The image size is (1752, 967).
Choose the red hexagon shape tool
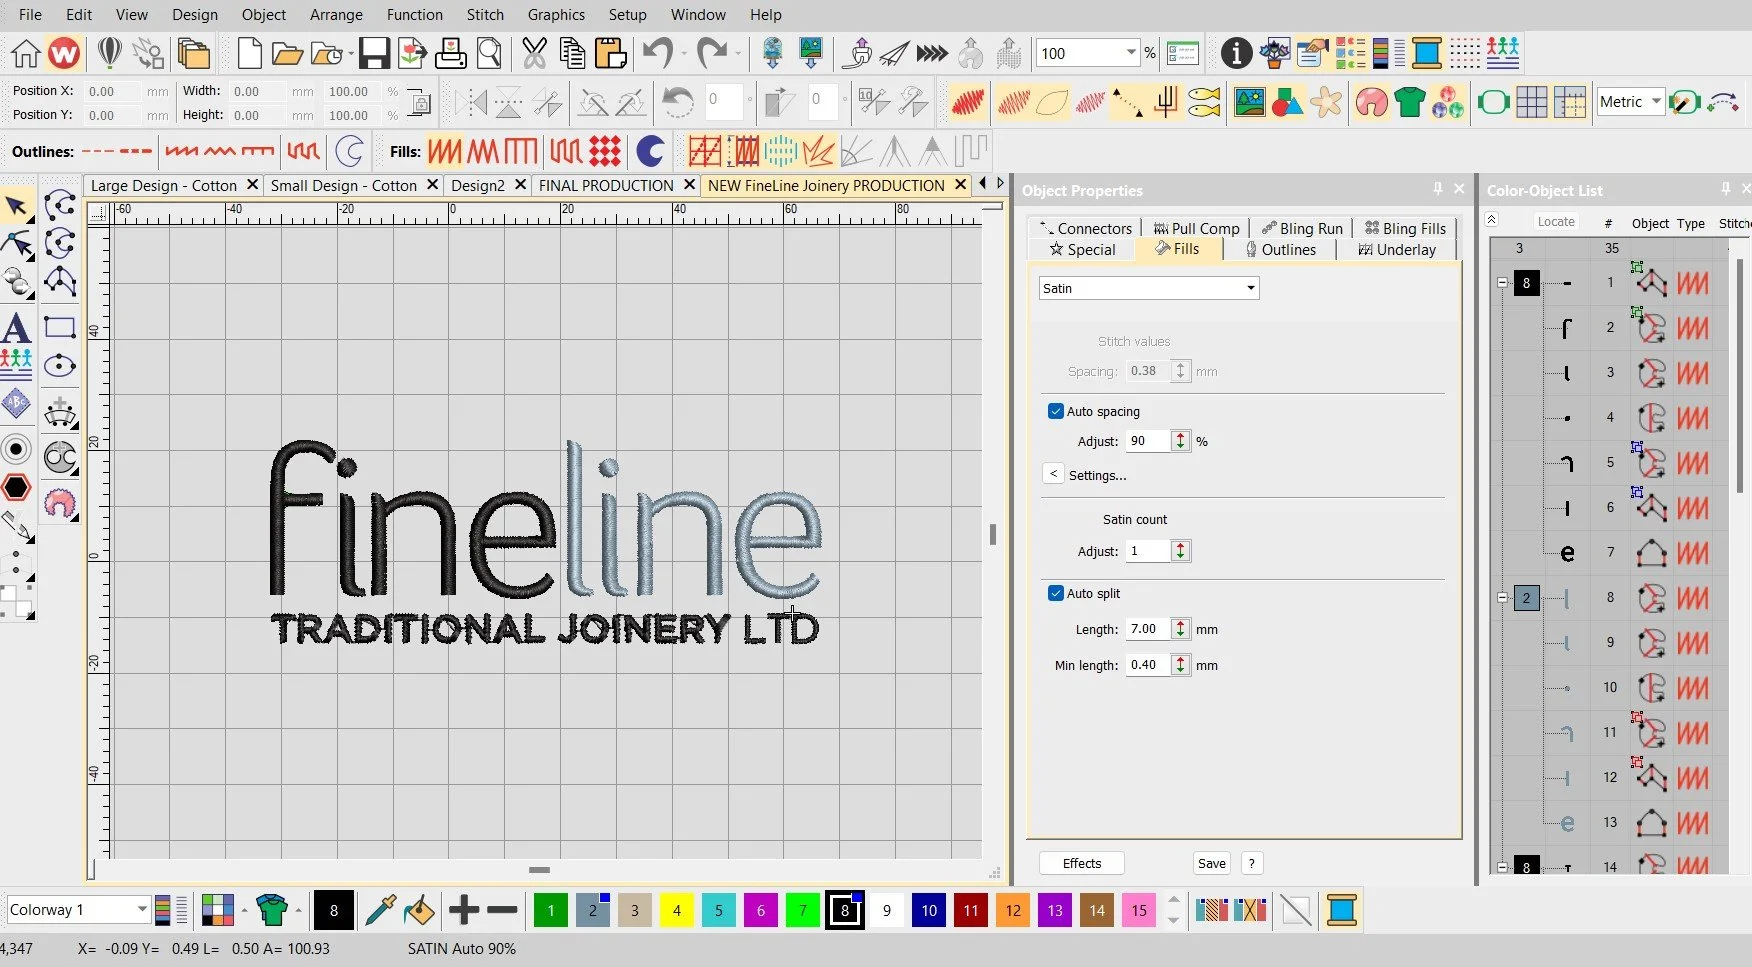[16, 488]
